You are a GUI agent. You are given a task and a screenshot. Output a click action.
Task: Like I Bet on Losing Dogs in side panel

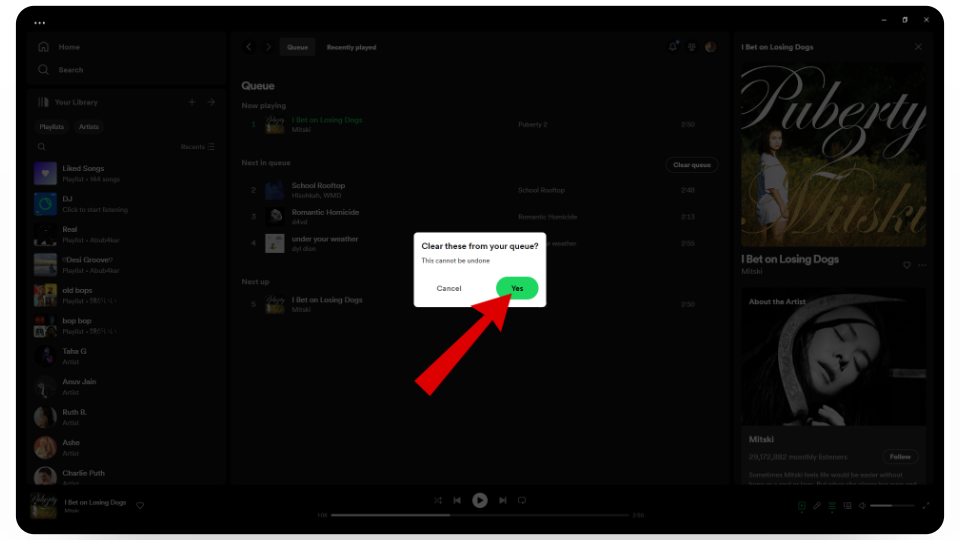pyautogui.click(x=907, y=265)
